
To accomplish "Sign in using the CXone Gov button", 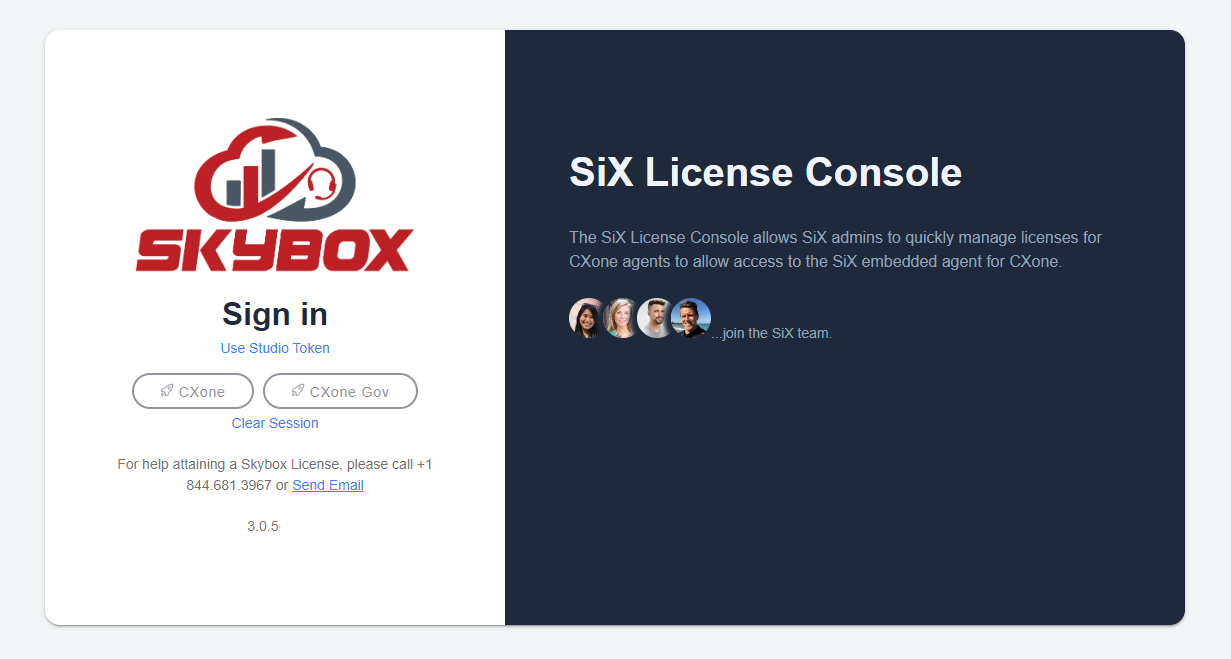I will (340, 391).
